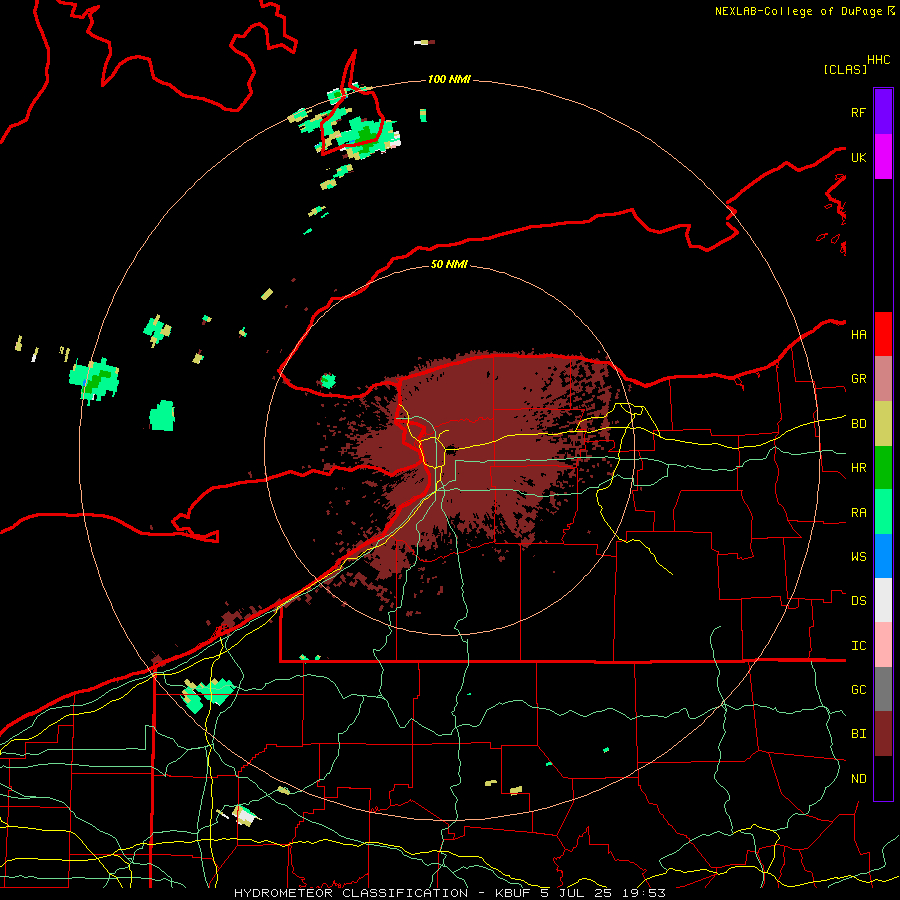Click the UK legend label
This screenshot has width=900, height=900.
coord(858,157)
